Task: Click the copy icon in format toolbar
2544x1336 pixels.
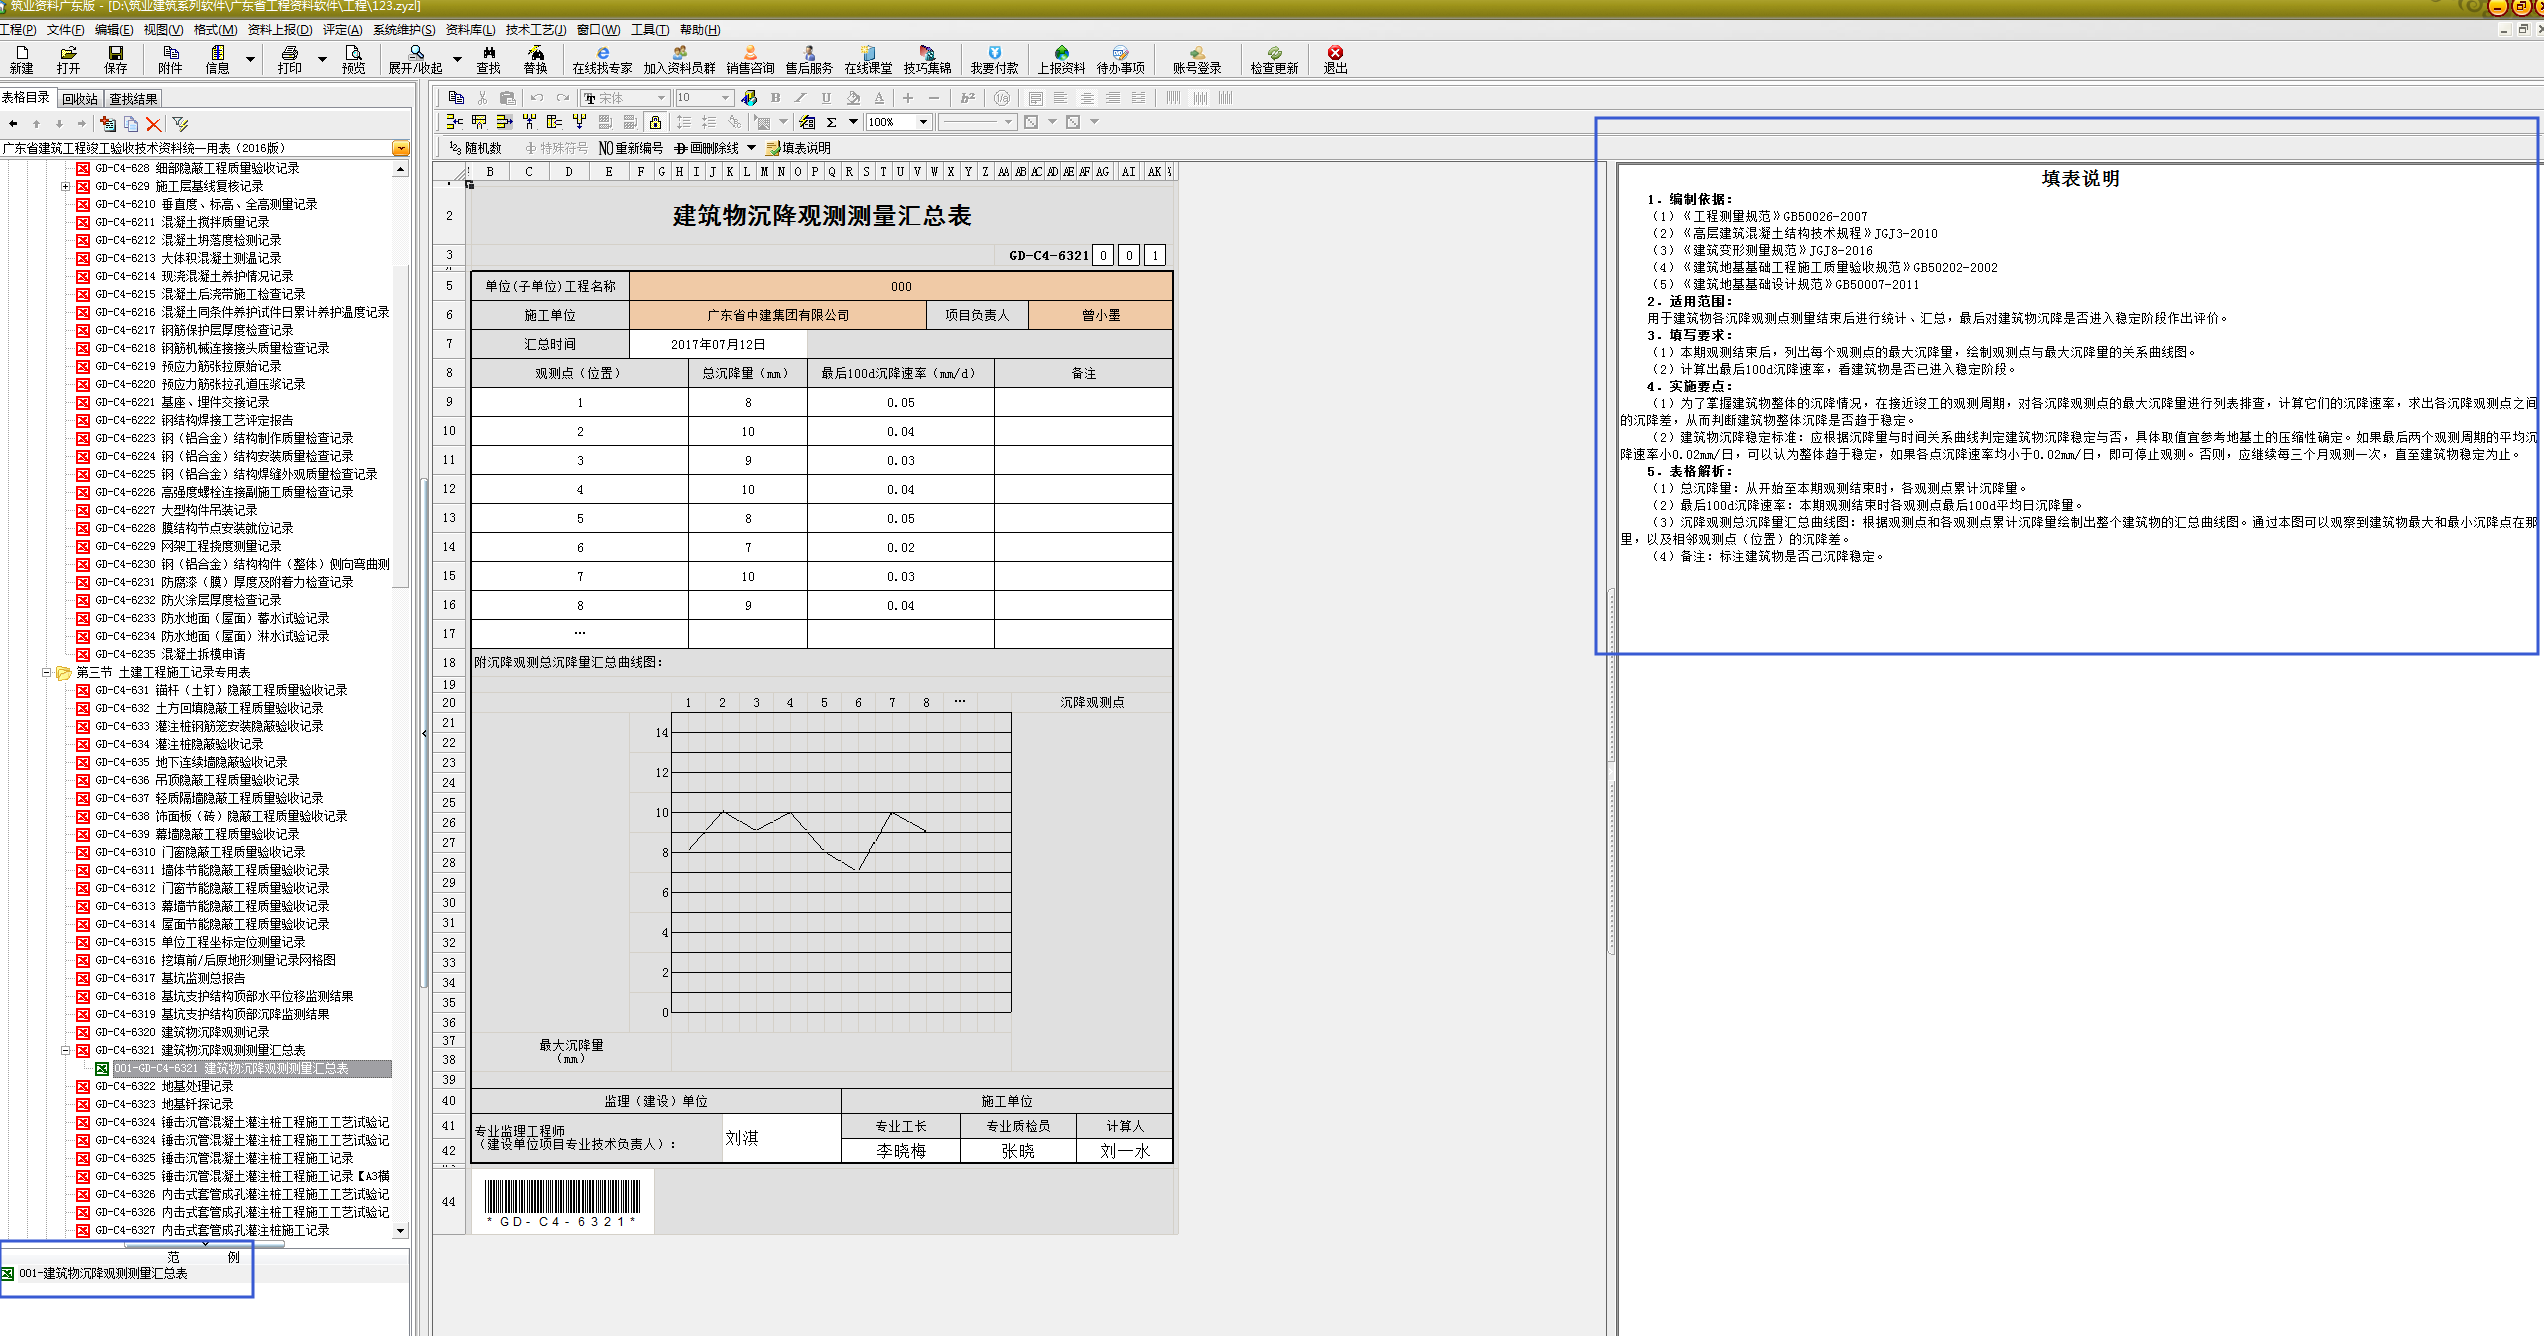Action: [456, 97]
